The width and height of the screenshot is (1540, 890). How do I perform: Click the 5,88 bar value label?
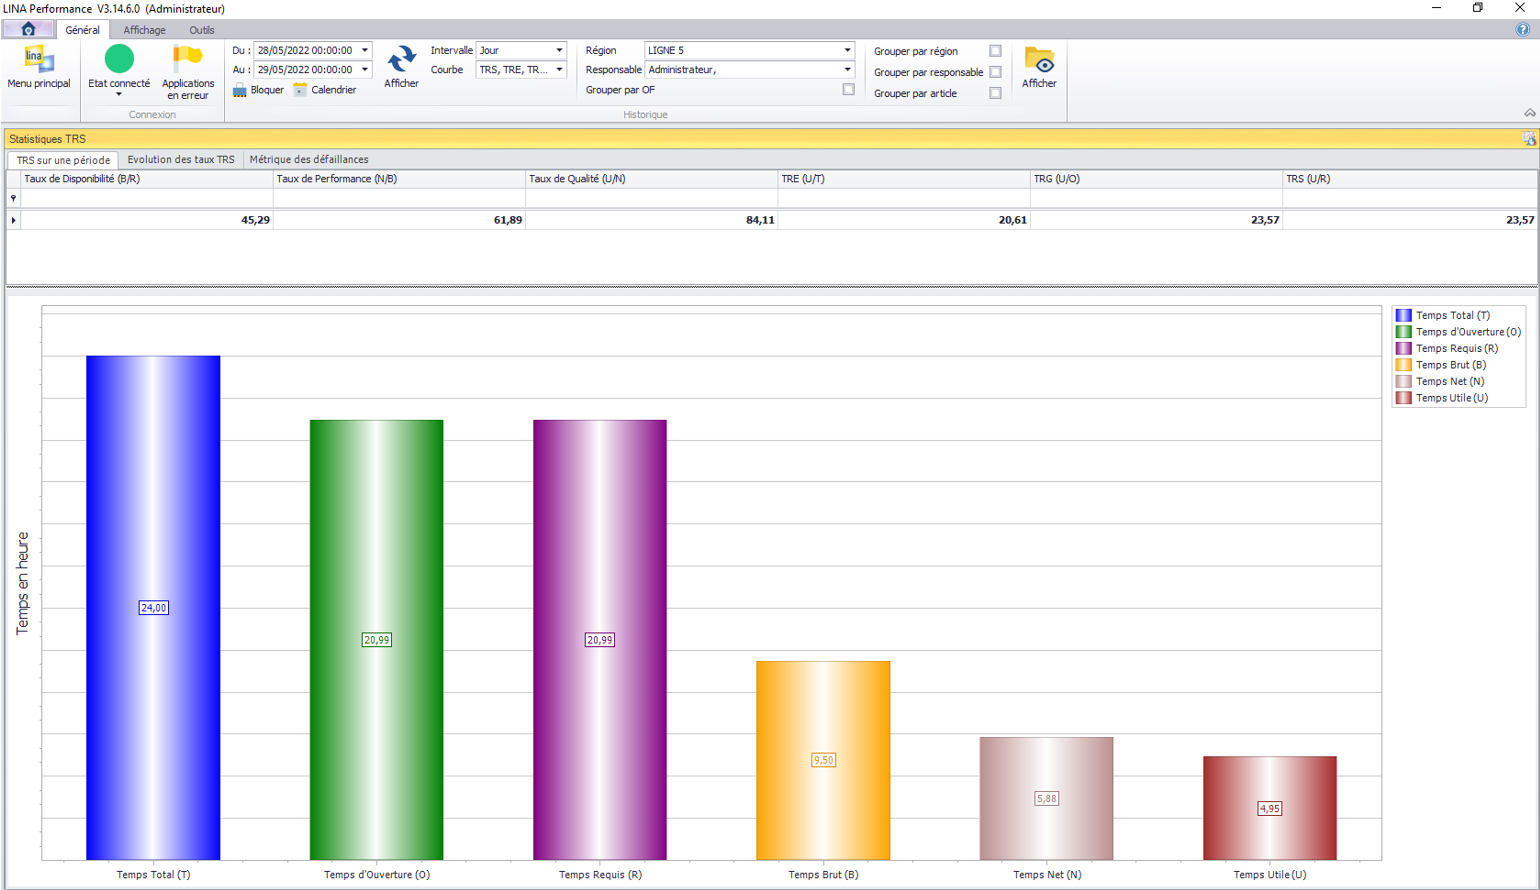[1046, 798]
